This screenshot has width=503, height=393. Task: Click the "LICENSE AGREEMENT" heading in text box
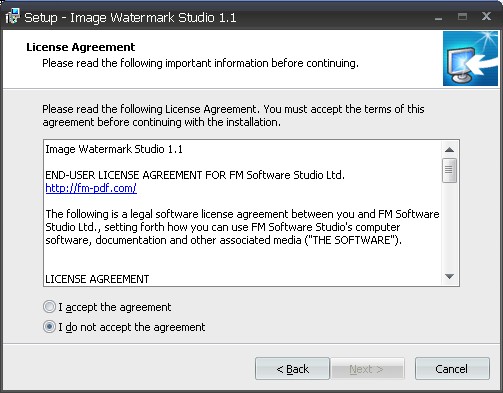point(97,279)
